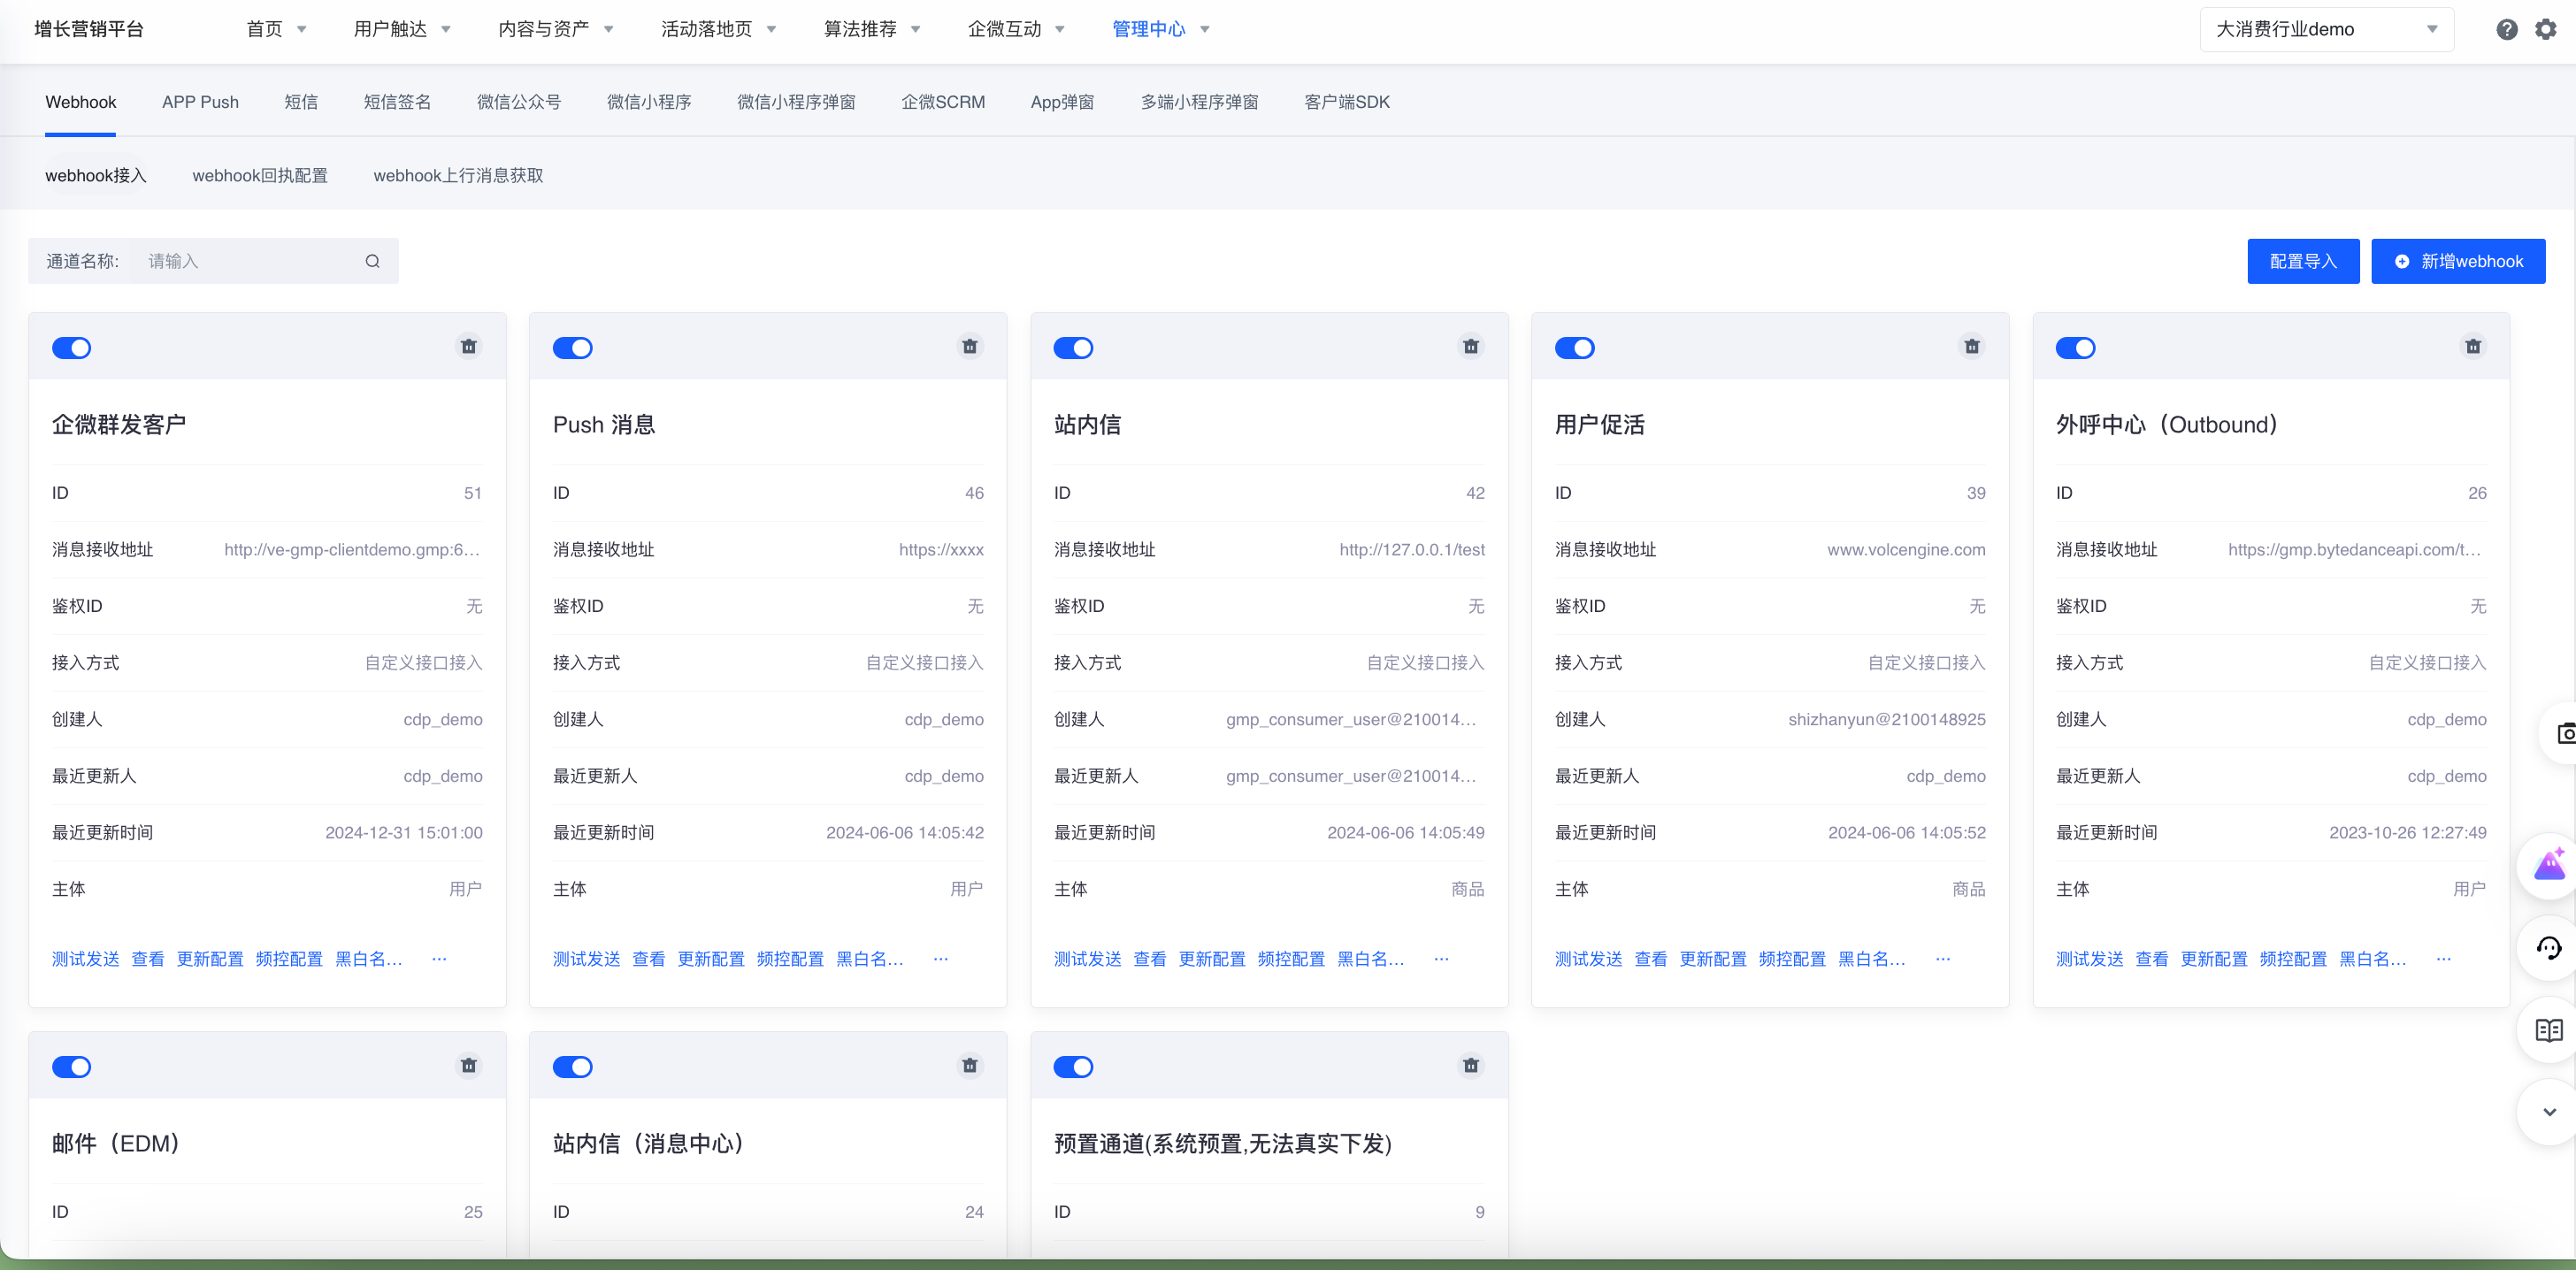Open more actions on 企微群发客户 card
Viewport: 2576px width, 1270px height.
click(439, 959)
